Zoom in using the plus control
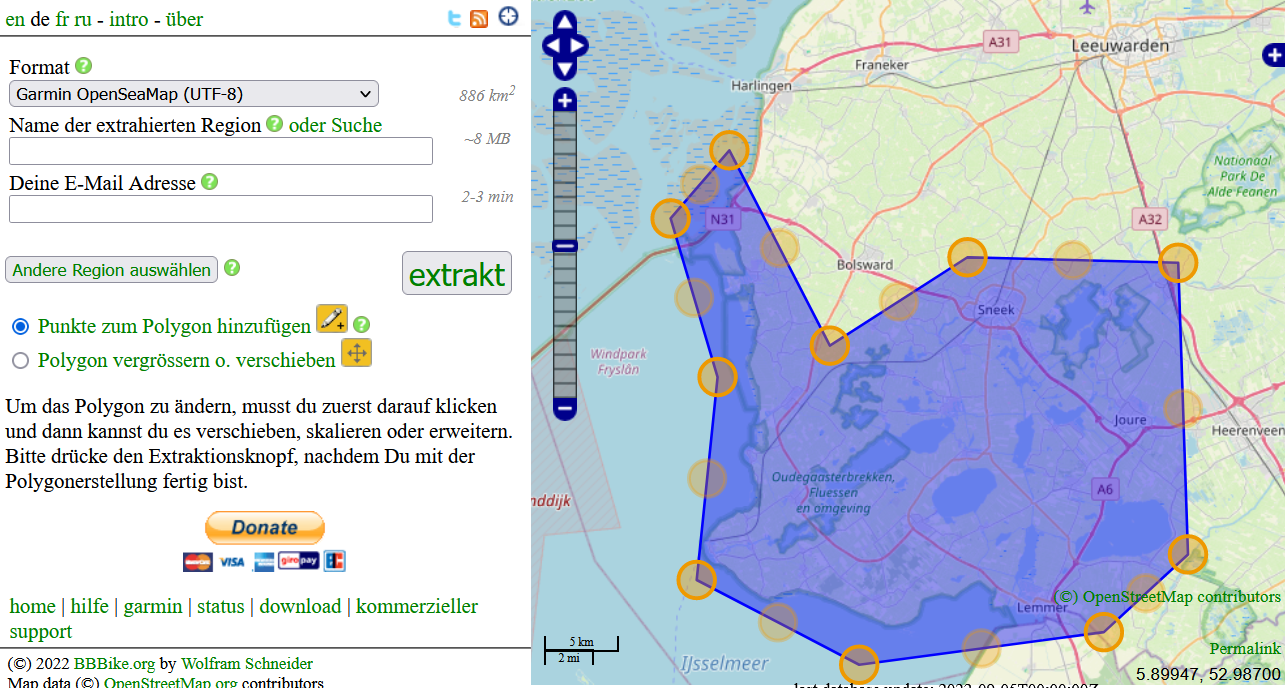 564,100
